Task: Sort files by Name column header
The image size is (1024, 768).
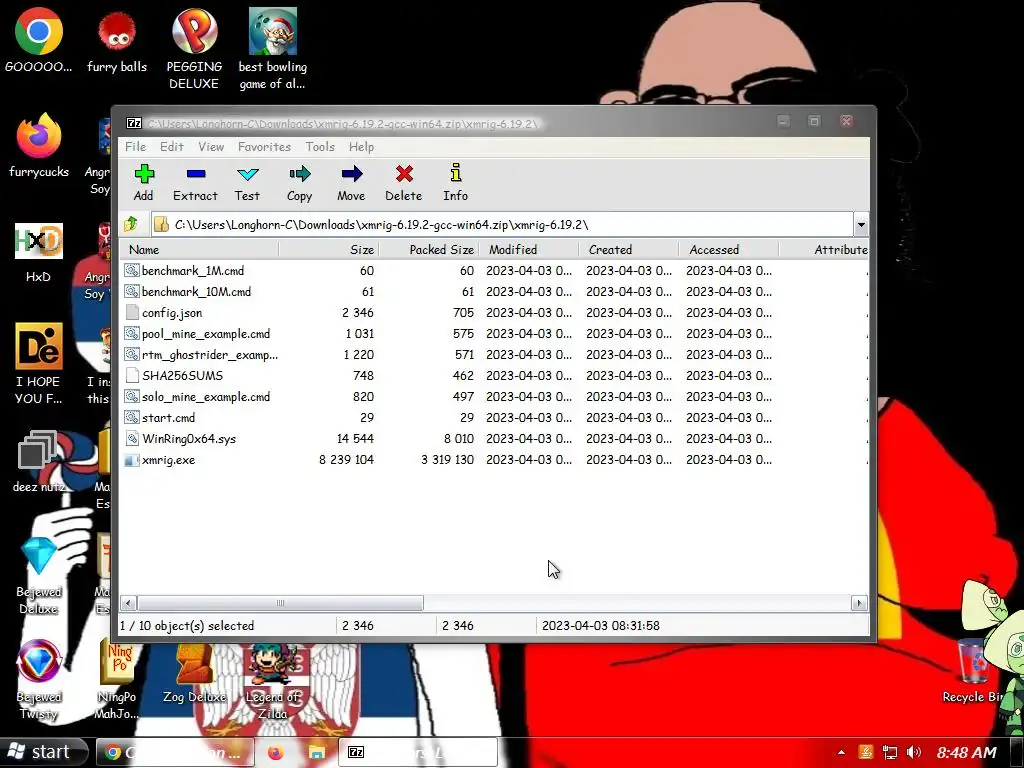Action: click(x=199, y=249)
